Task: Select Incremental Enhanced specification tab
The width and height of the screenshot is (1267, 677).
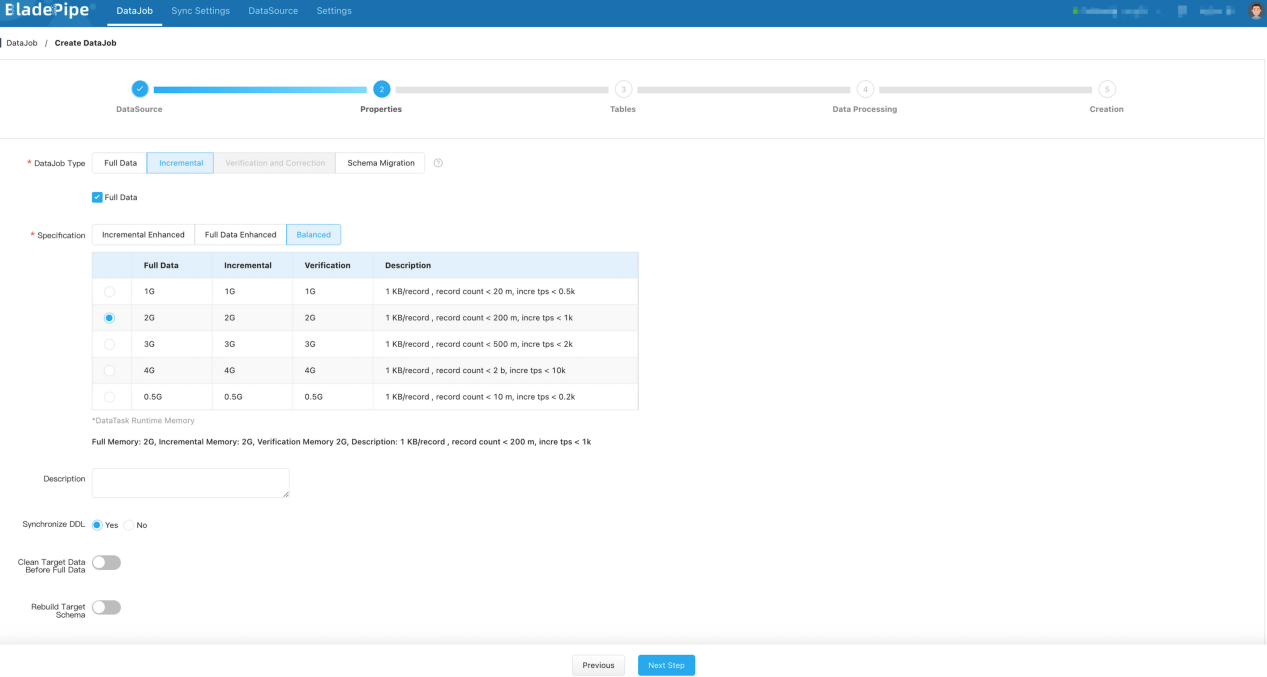Action: (143, 234)
